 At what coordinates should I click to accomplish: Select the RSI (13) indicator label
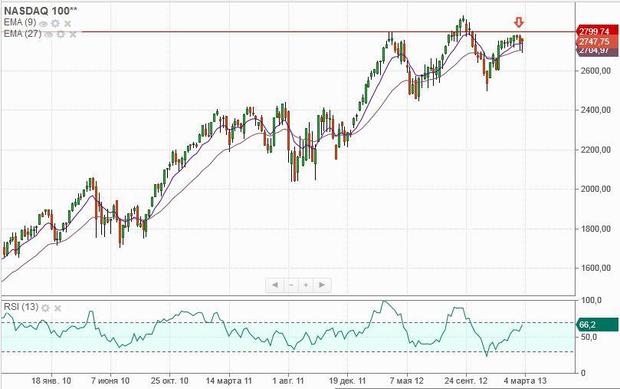coord(21,307)
